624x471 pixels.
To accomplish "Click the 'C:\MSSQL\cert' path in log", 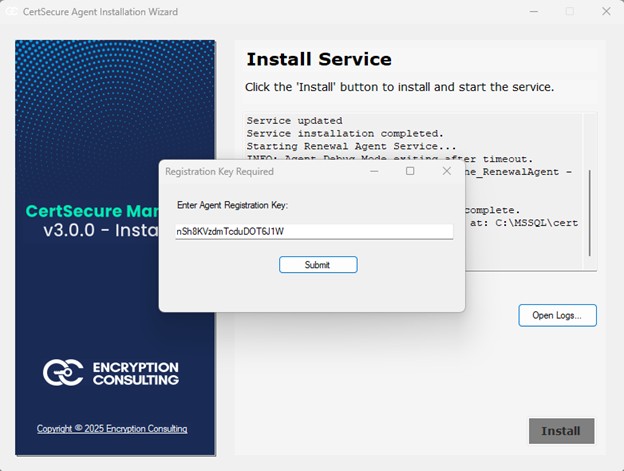I will coord(536,223).
